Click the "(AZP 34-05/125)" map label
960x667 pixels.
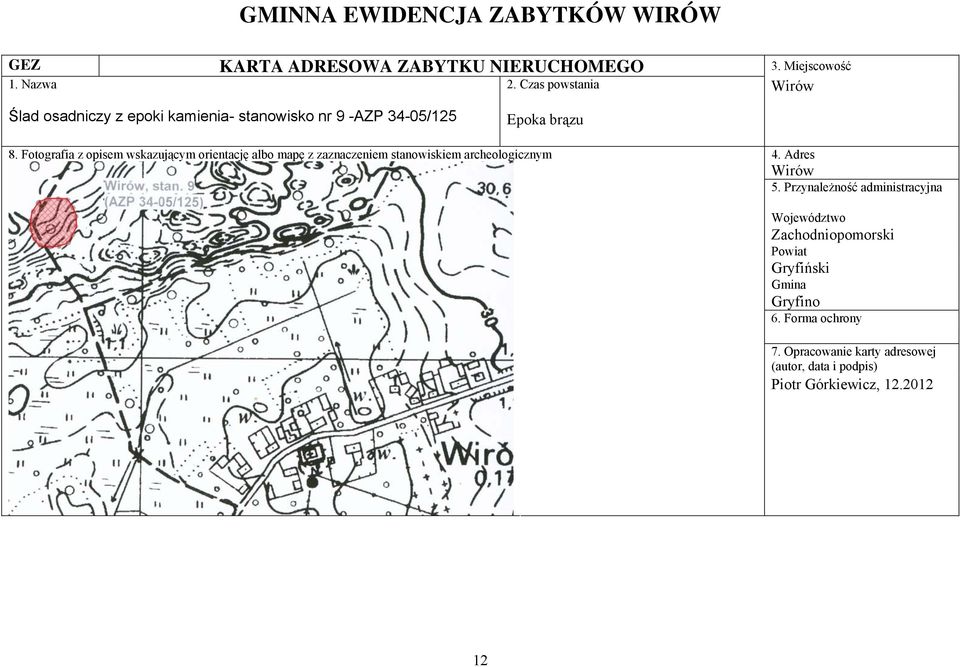click(x=154, y=202)
